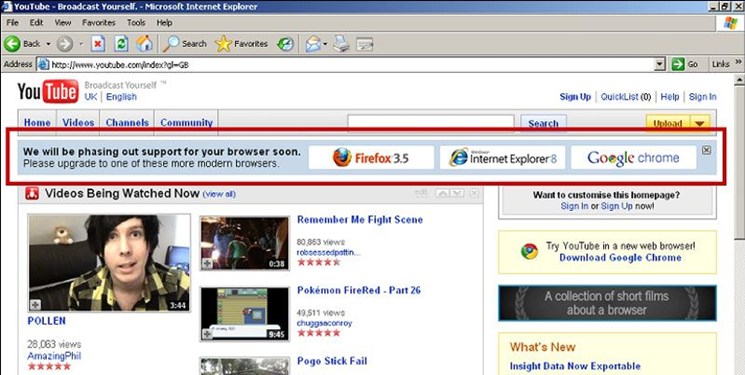Image resolution: width=745 pixels, height=375 pixels.
Task: Click the YouTube search input field
Action: coord(431,123)
